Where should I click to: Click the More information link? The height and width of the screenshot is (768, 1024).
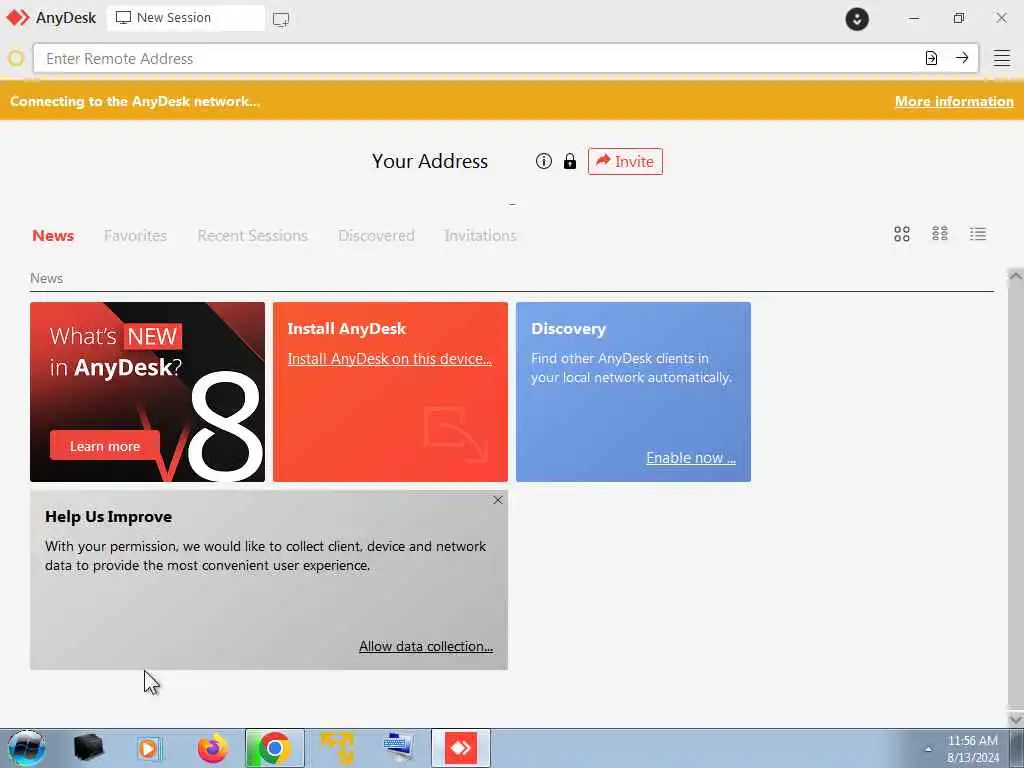tap(954, 101)
